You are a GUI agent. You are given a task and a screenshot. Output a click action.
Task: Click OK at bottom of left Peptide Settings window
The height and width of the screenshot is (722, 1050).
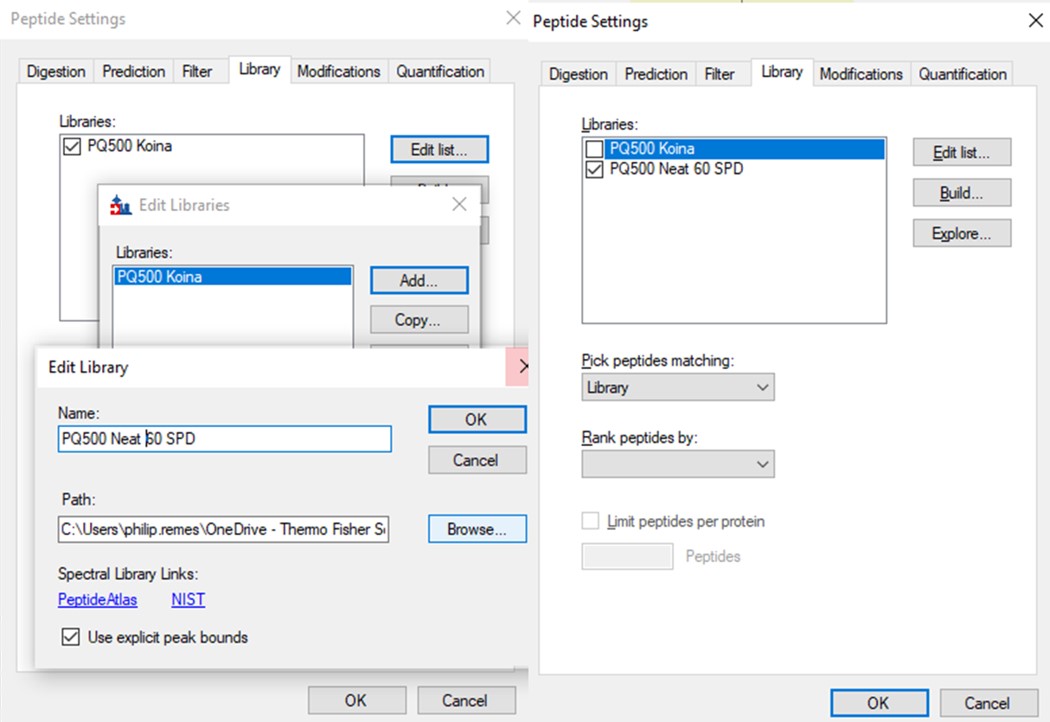[356, 701]
